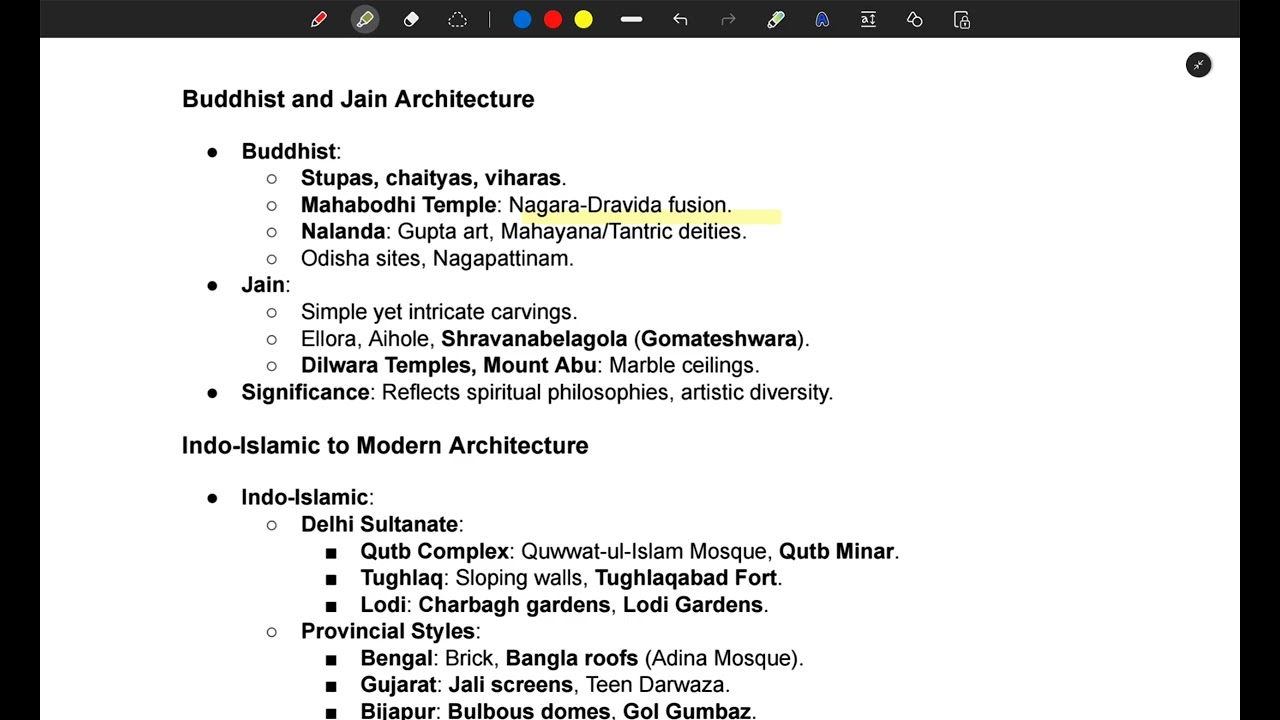Click the heading 'Indo-Islamic to Modern Architecture'
This screenshot has height=720, width=1280.
pyautogui.click(x=385, y=445)
